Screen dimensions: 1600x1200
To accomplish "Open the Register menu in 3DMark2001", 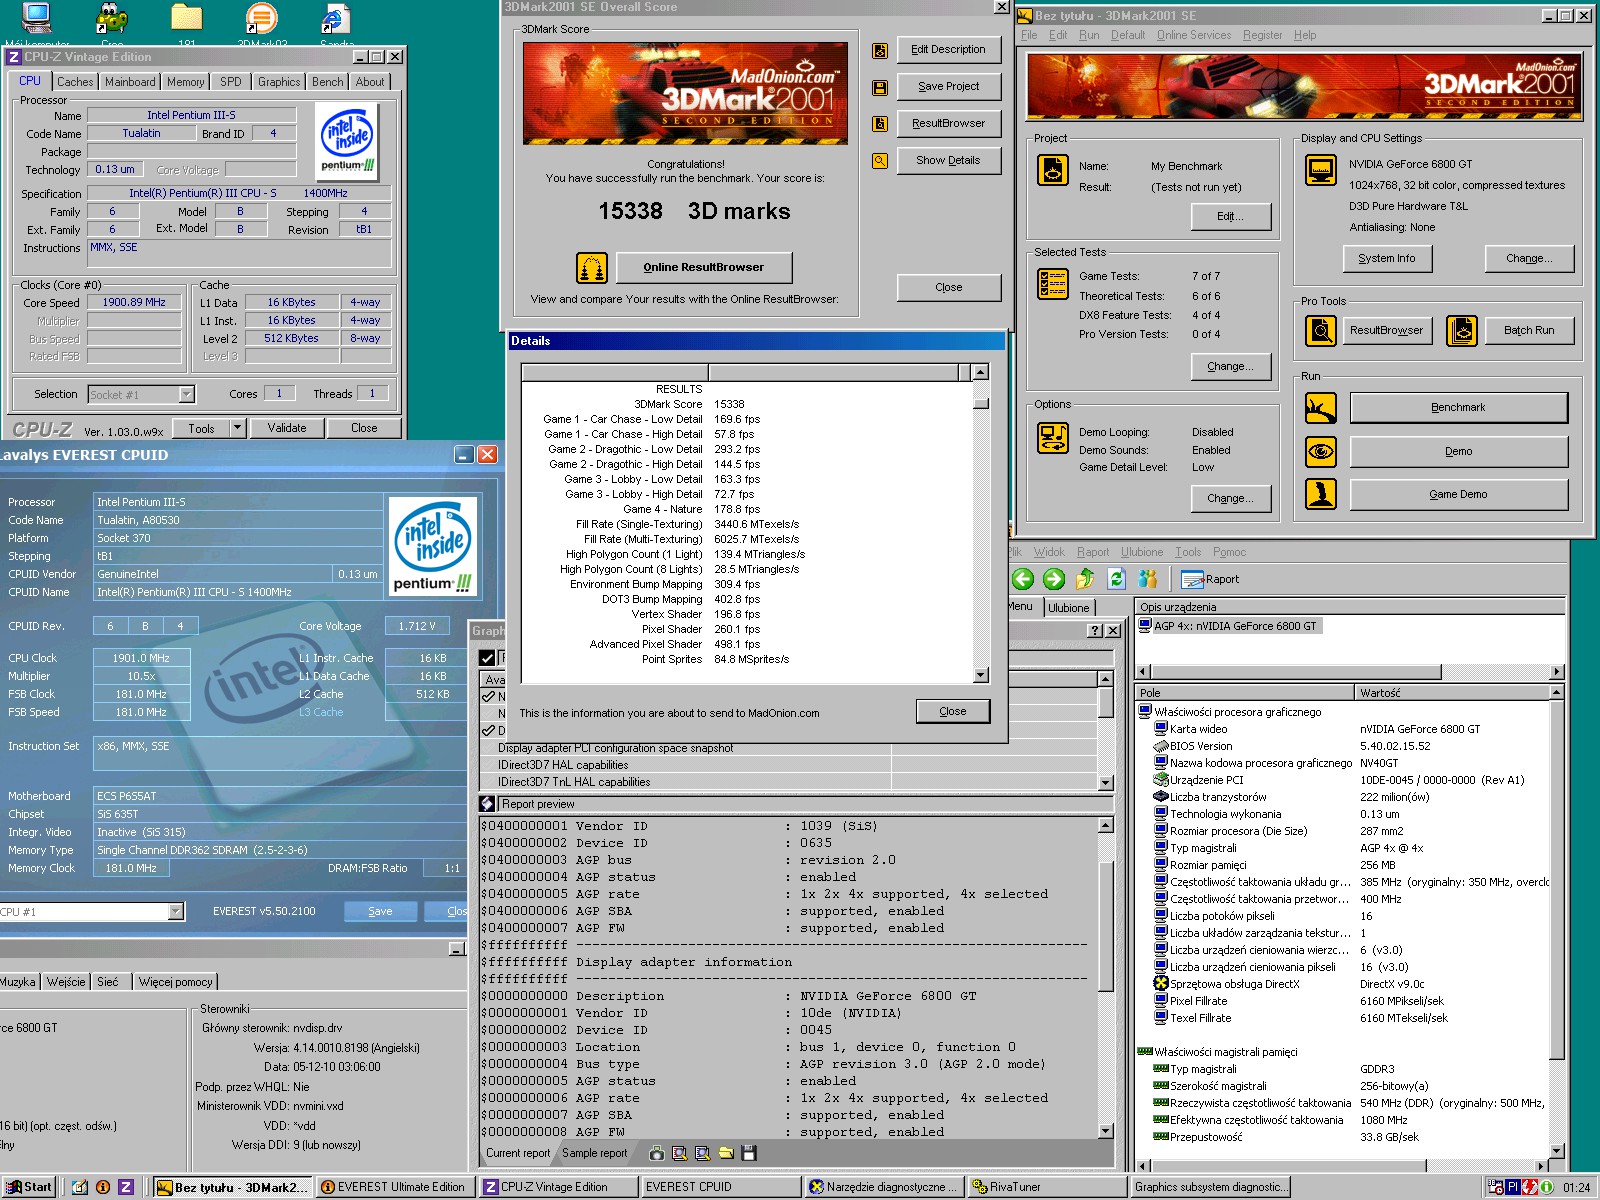I will [x=1262, y=35].
